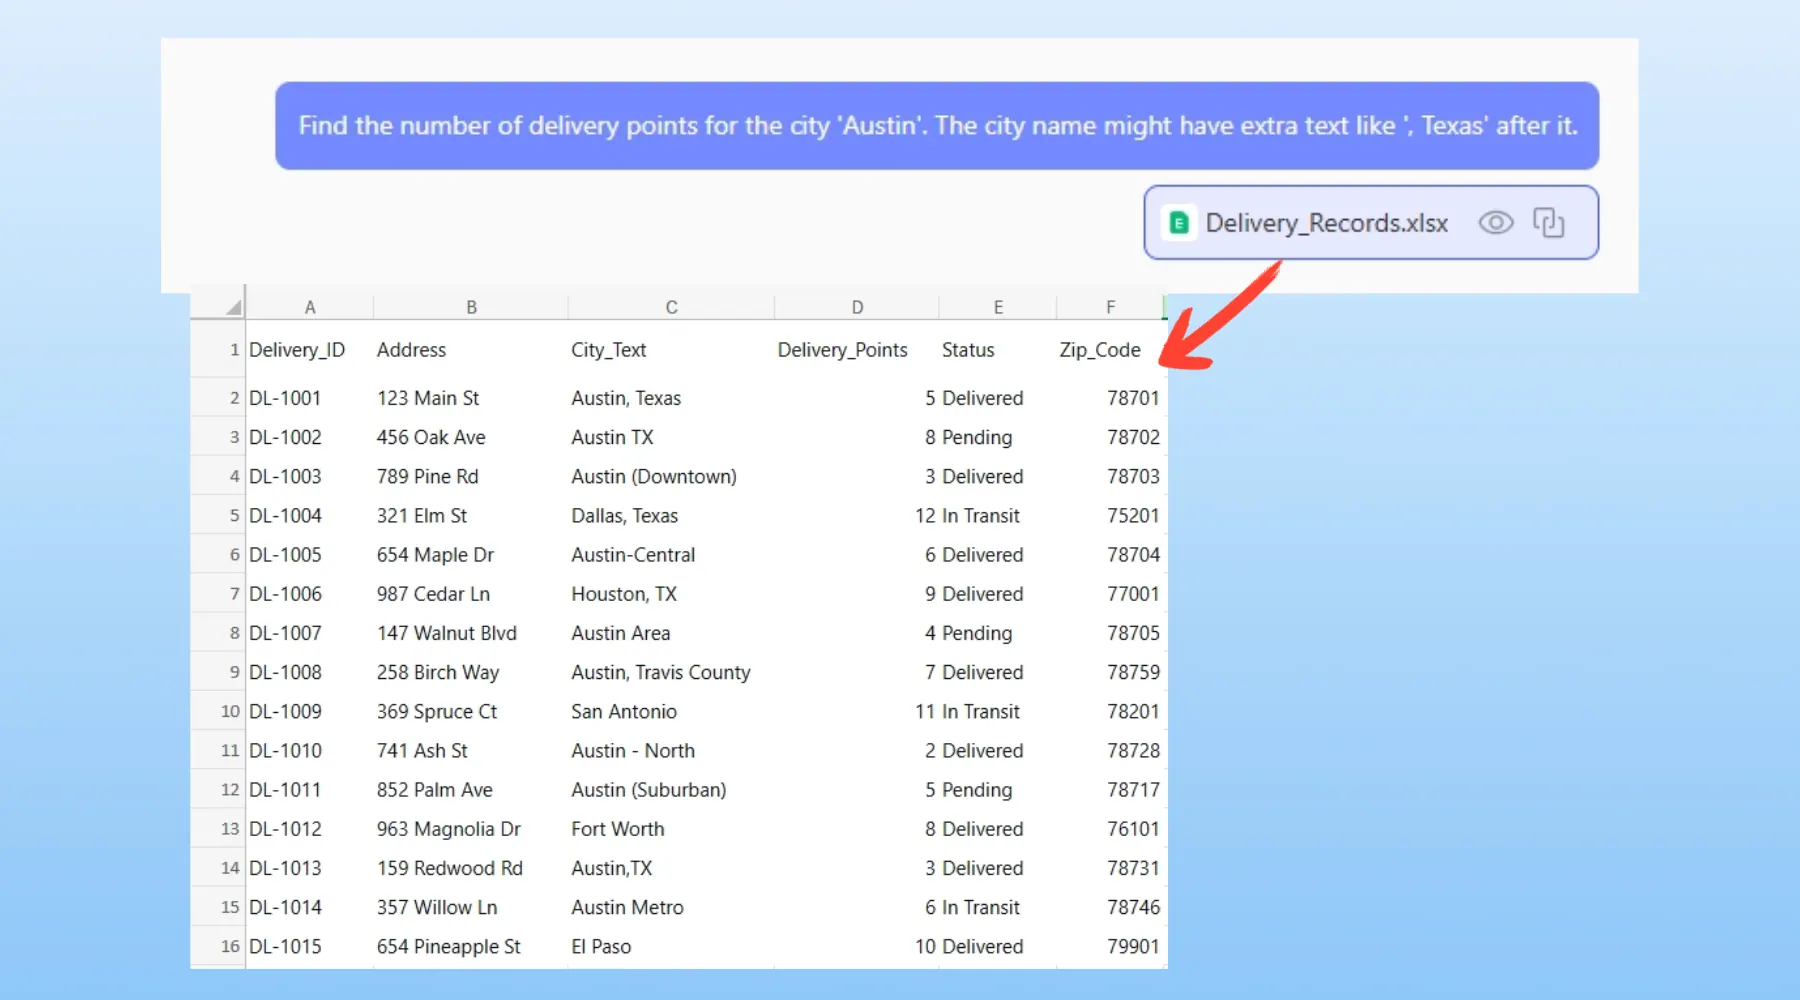Click the DL-1010 delivery ID cell

click(286, 751)
